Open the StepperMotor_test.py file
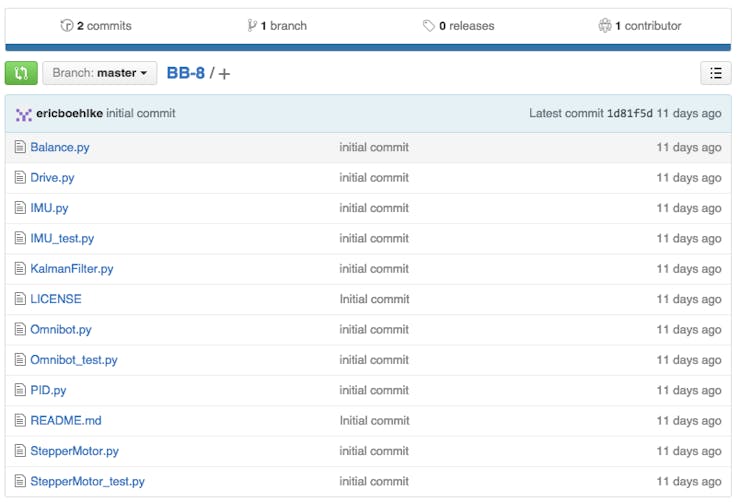The image size is (740, 502). (x=88, y=481)
